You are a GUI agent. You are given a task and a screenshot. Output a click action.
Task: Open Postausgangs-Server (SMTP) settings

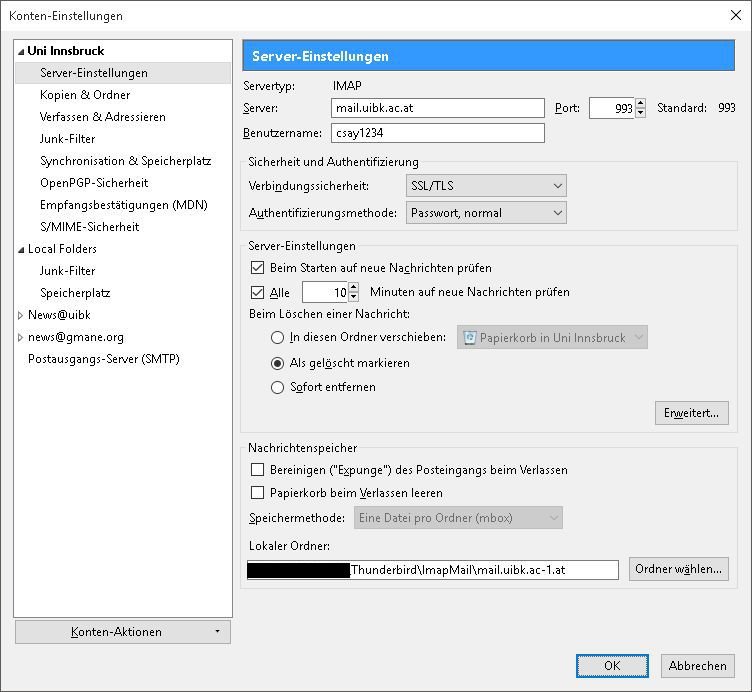(x=104, y=359)
